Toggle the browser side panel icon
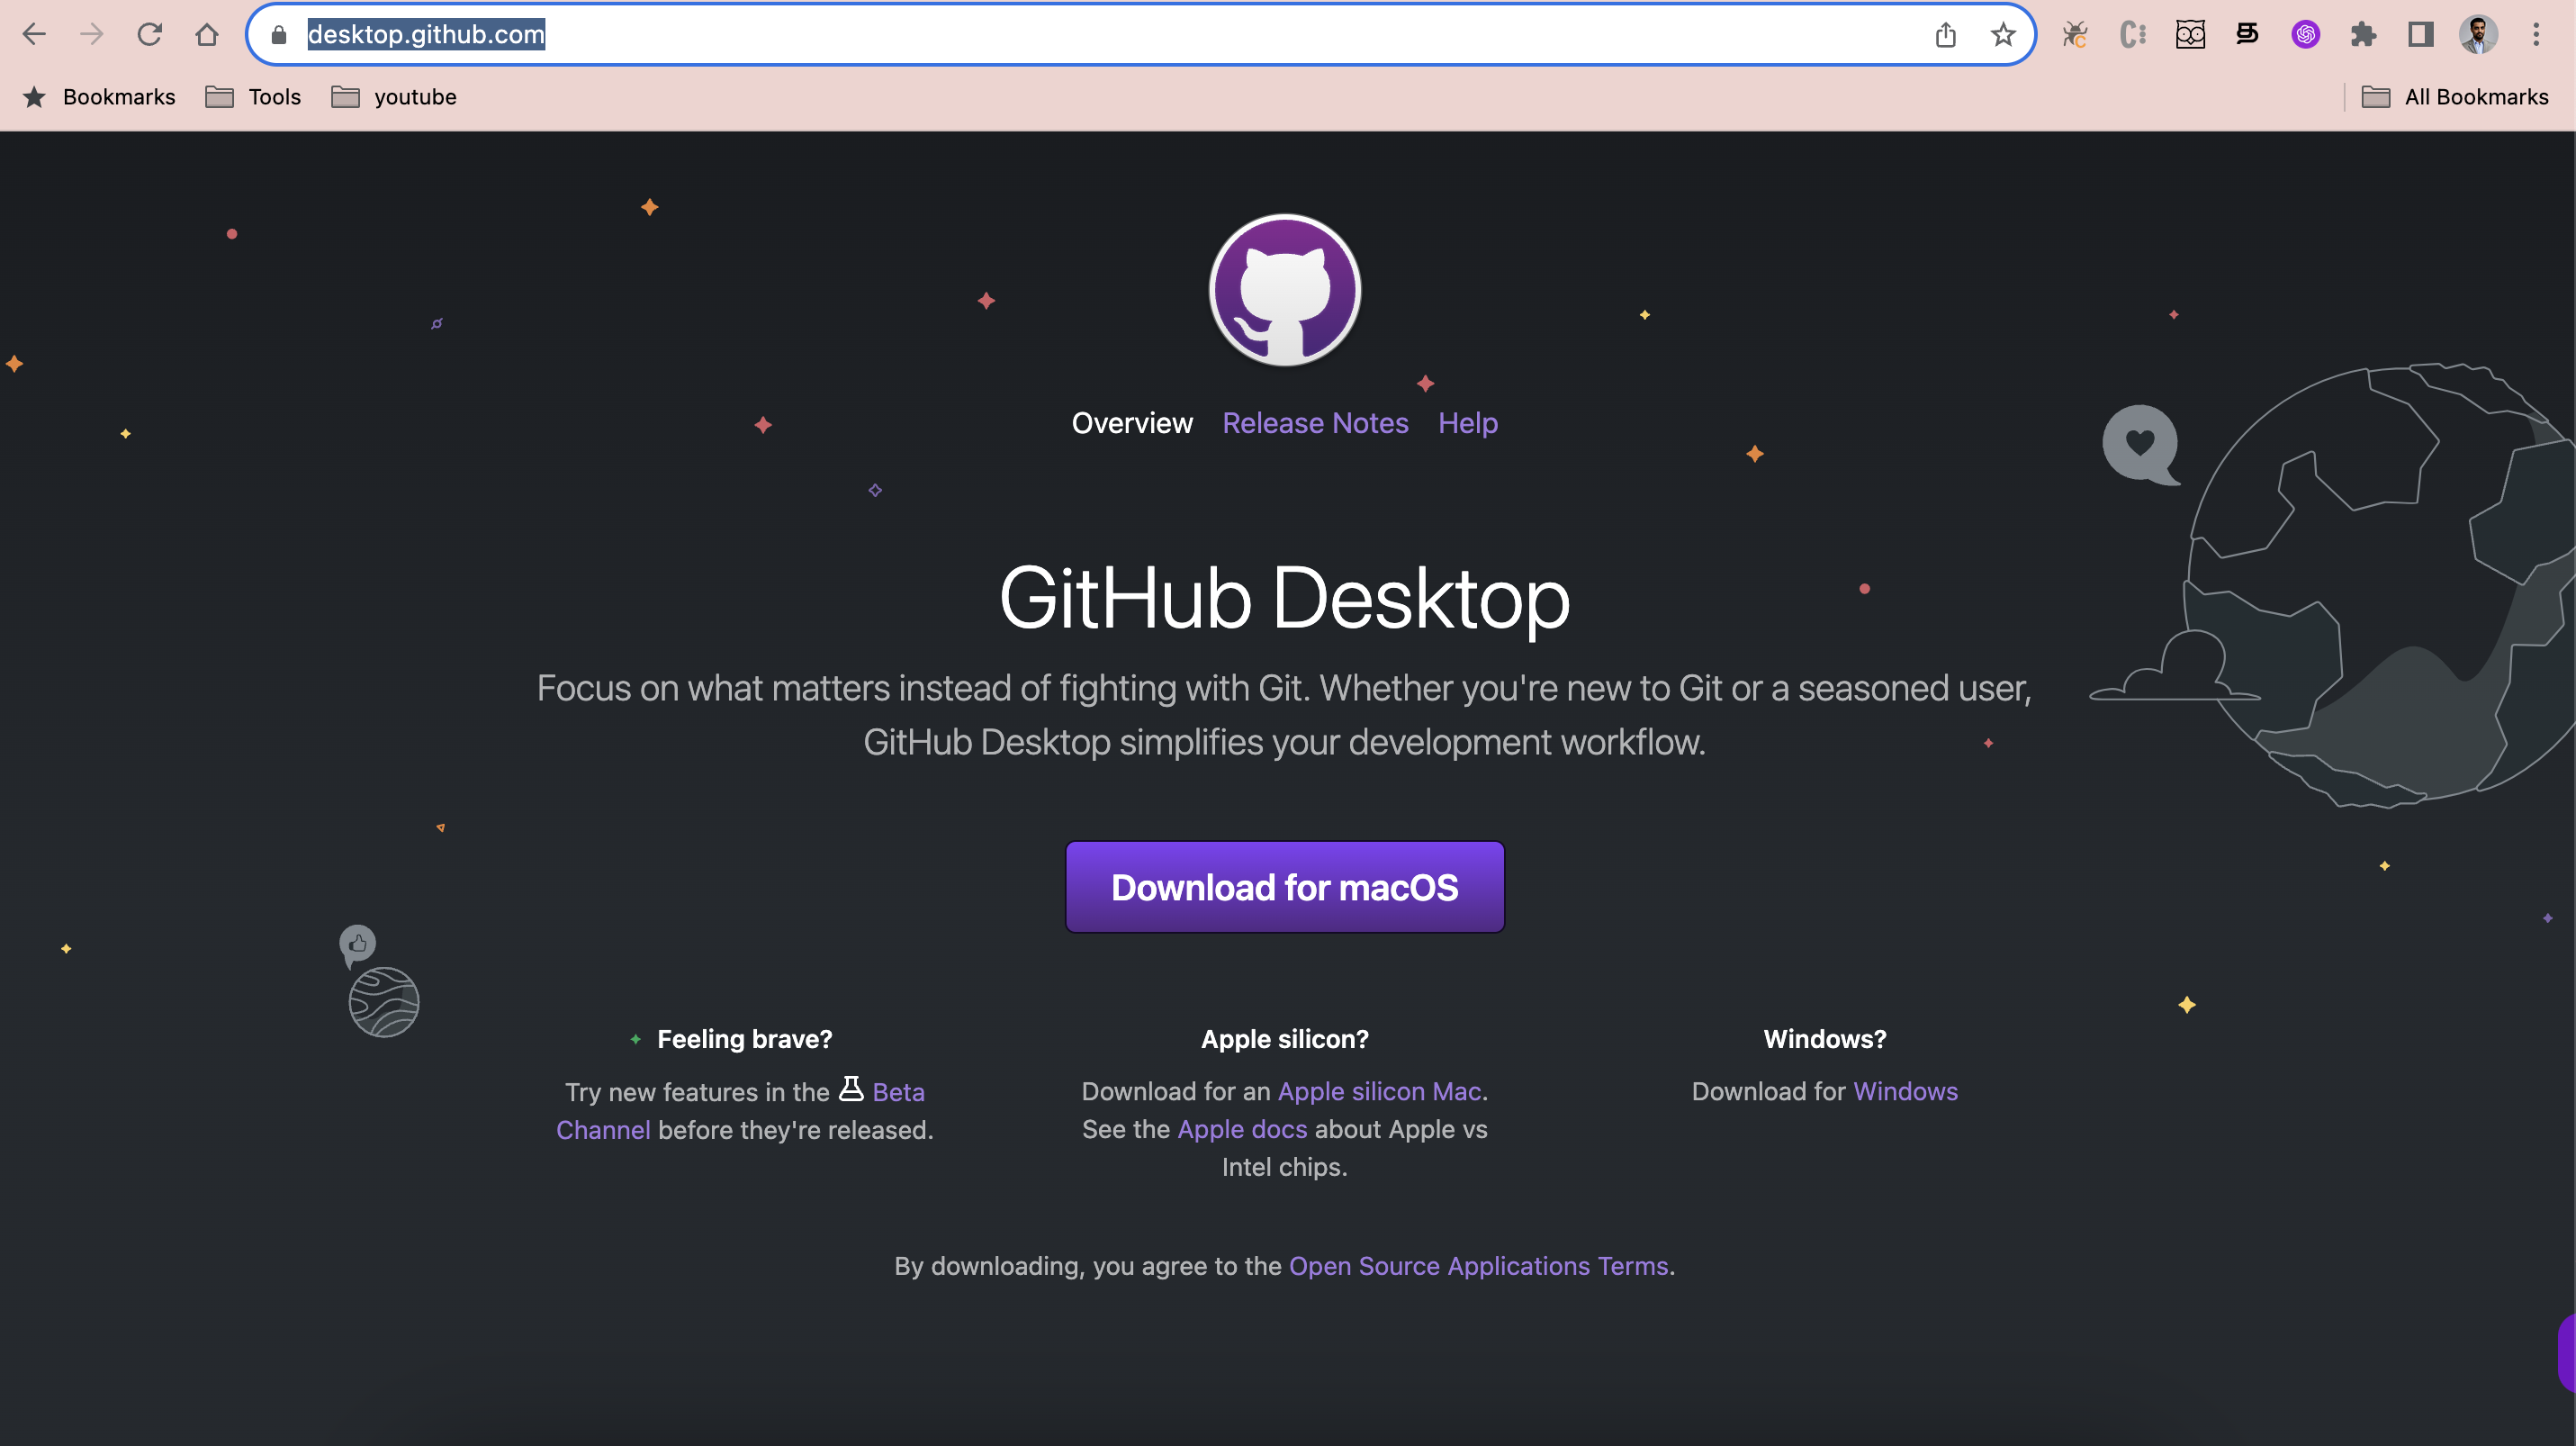Screen dimensions: 2576x1446 click(2421, 35)
